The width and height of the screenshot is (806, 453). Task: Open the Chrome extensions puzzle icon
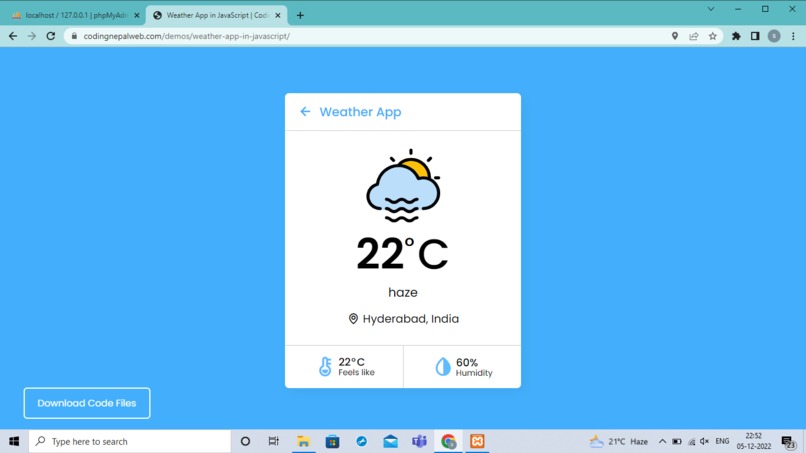coord(736,36)
